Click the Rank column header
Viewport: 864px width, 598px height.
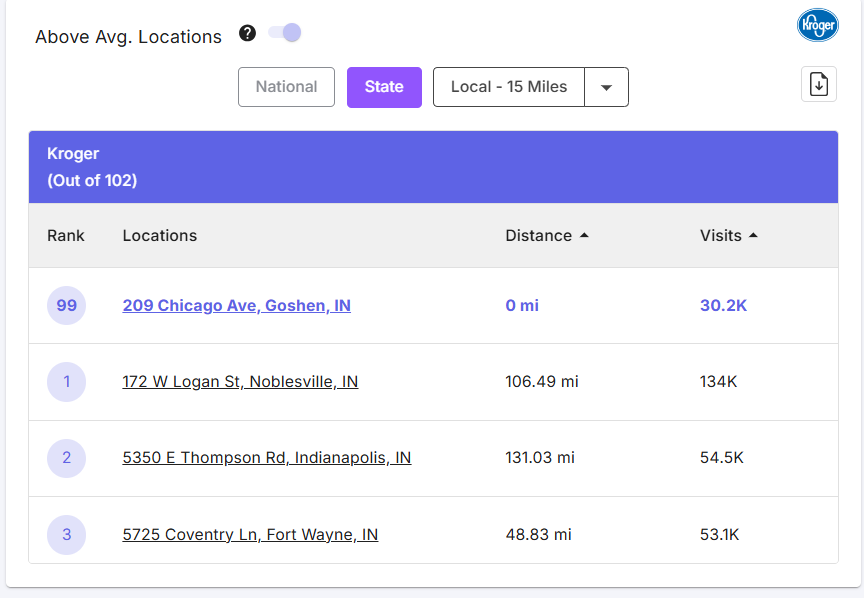point(66,235)
